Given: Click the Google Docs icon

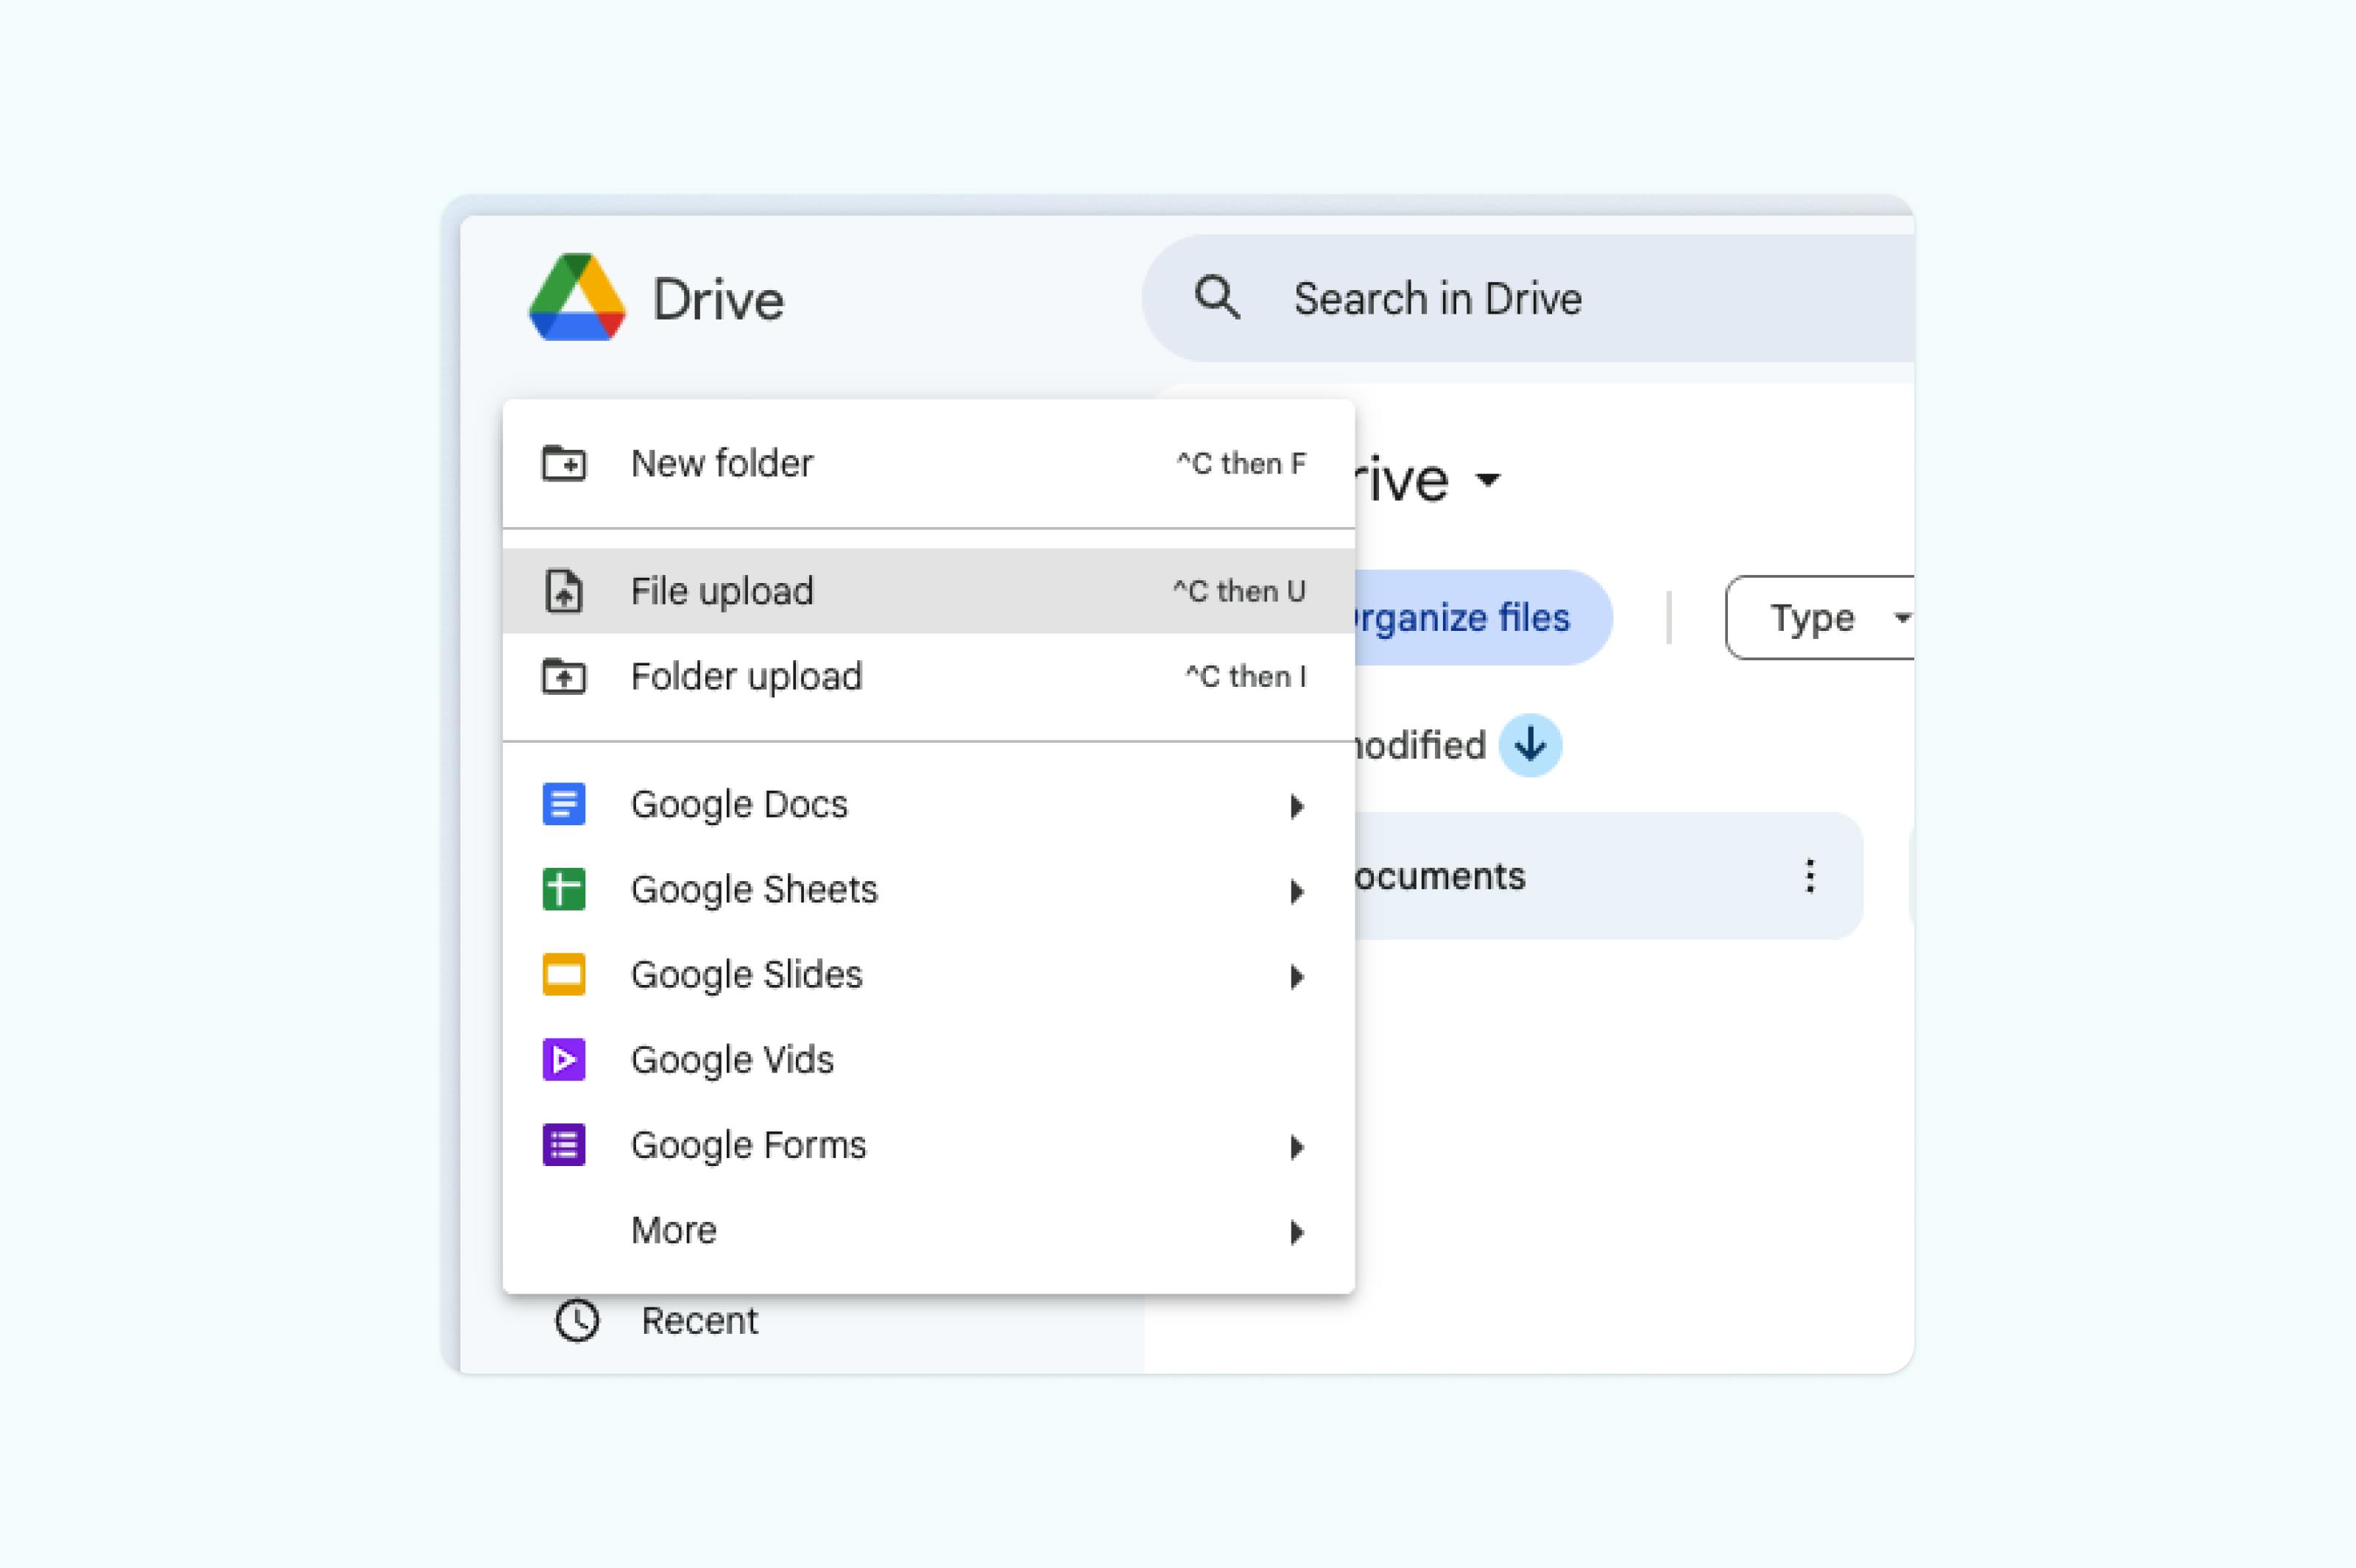Looking at the screenshot, I should click(564, 804).
